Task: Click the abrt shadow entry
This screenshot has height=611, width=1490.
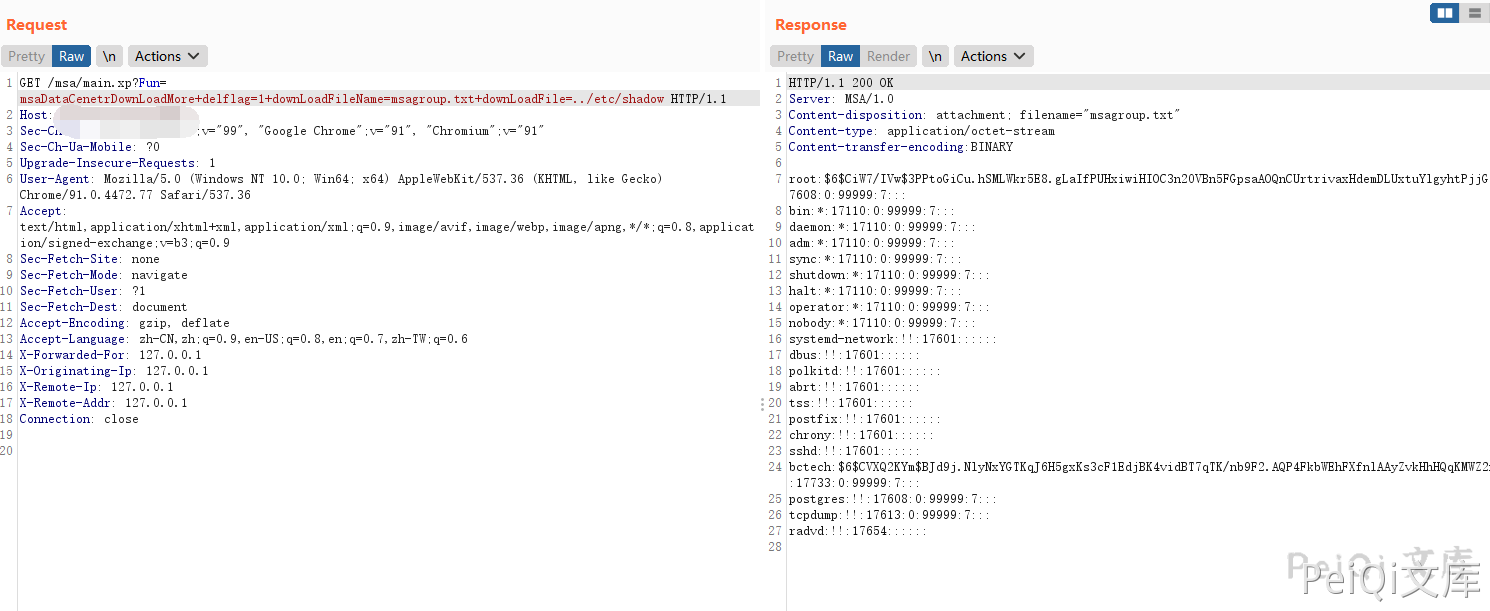Action: [x=854, y=387]
